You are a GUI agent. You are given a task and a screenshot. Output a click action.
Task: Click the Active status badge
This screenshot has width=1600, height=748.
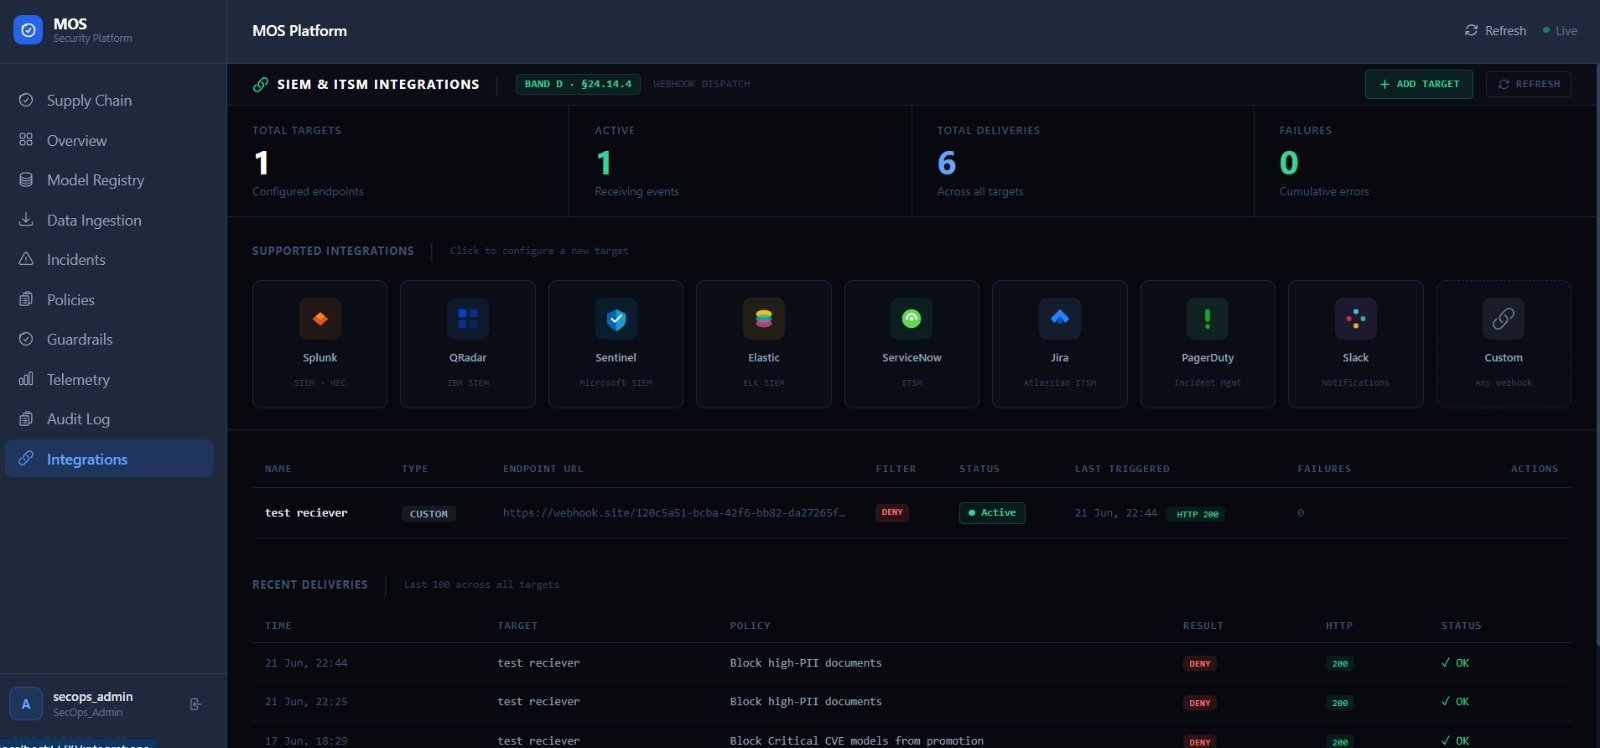(x=992, y=513)
